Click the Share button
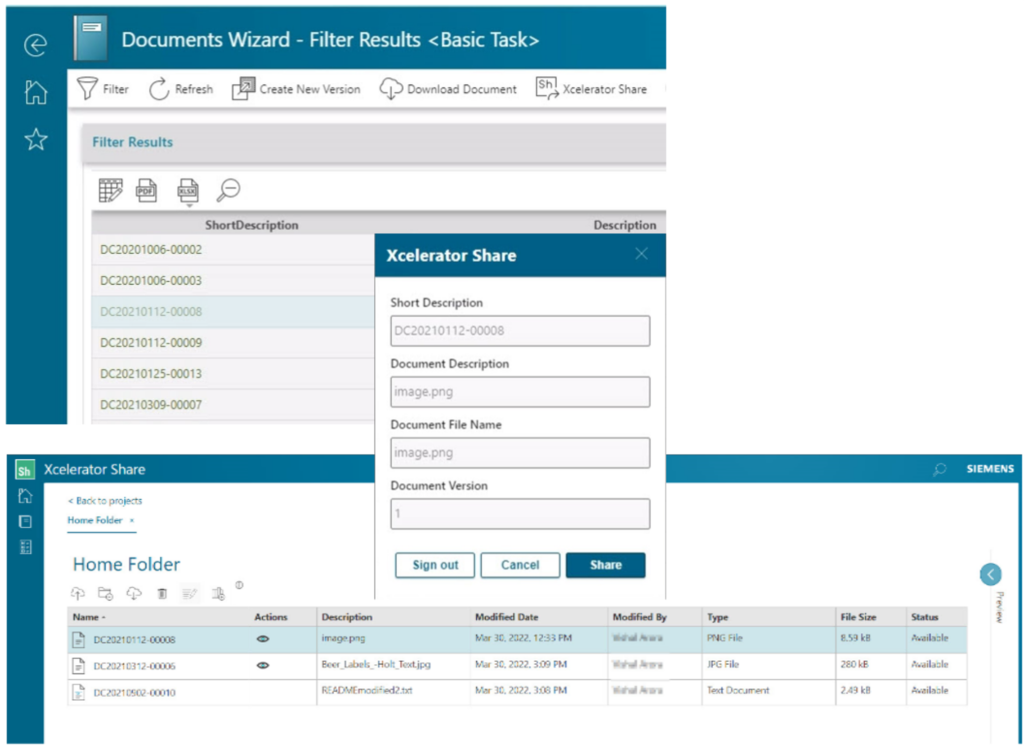Viewport: 1024px width, 746px height. click(605, 565)
